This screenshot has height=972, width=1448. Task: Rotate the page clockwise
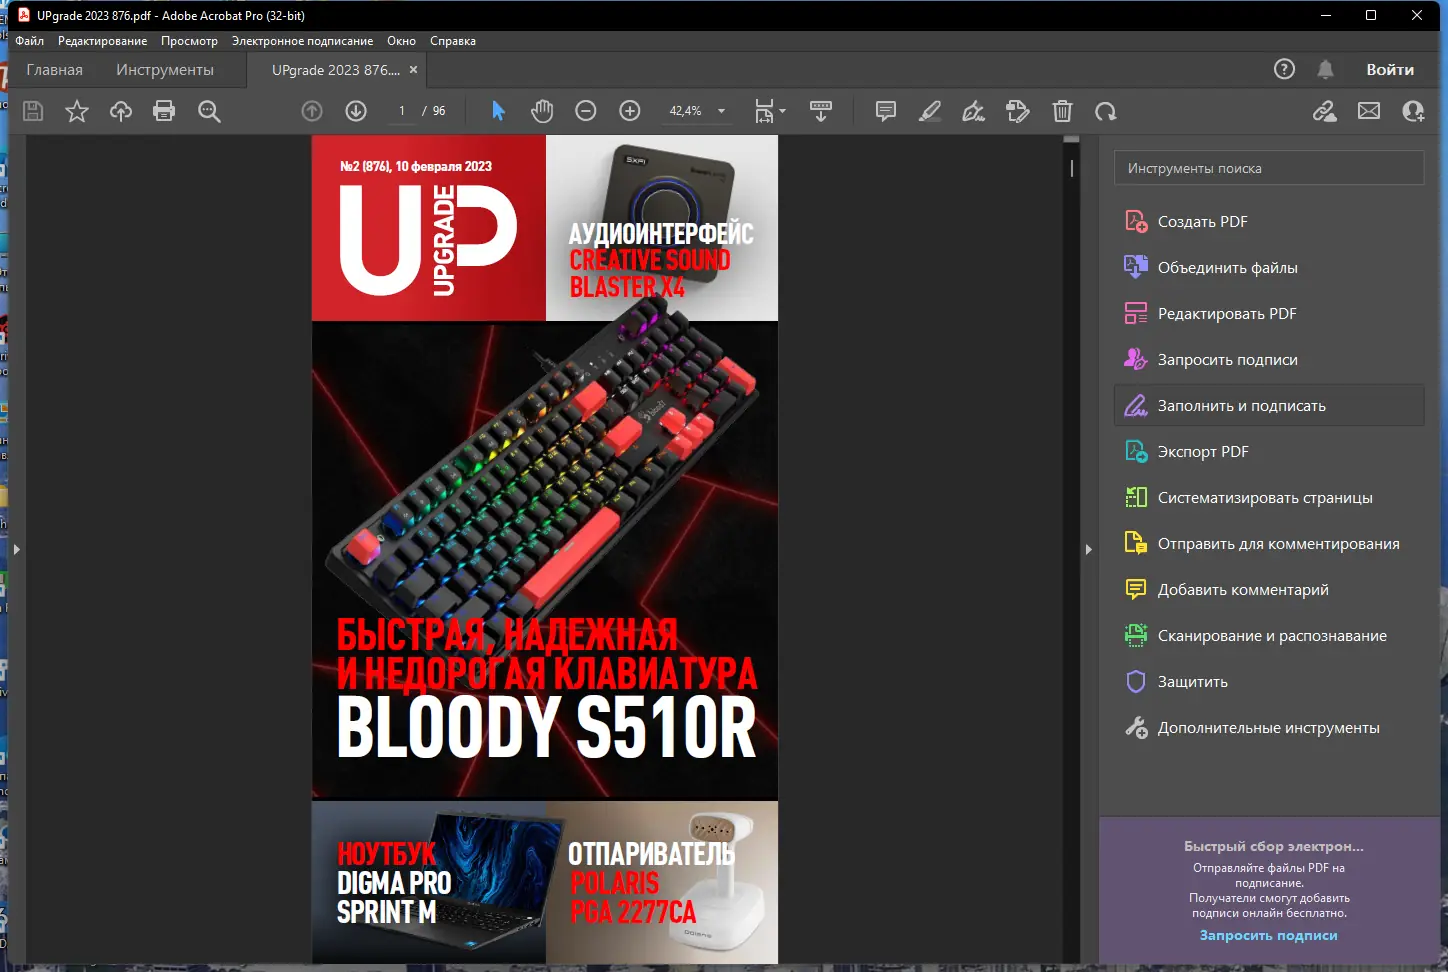coord(1105,111)
